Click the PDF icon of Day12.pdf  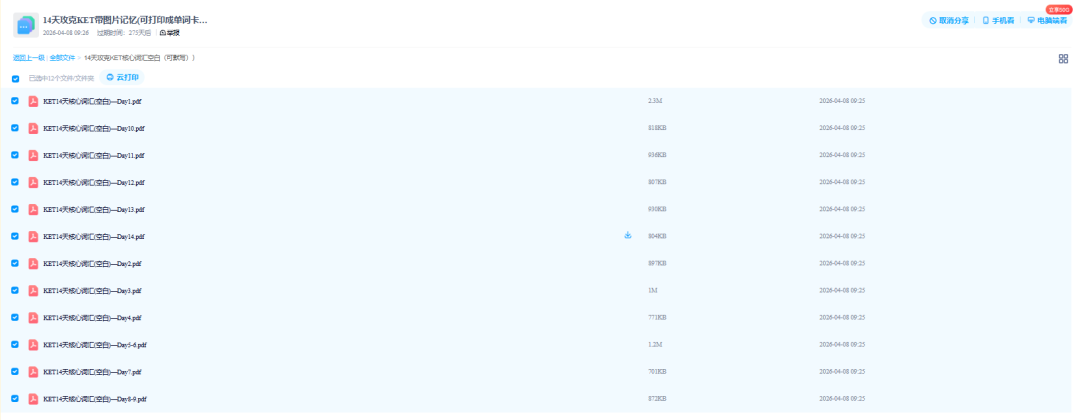click(x=33, y=182)
